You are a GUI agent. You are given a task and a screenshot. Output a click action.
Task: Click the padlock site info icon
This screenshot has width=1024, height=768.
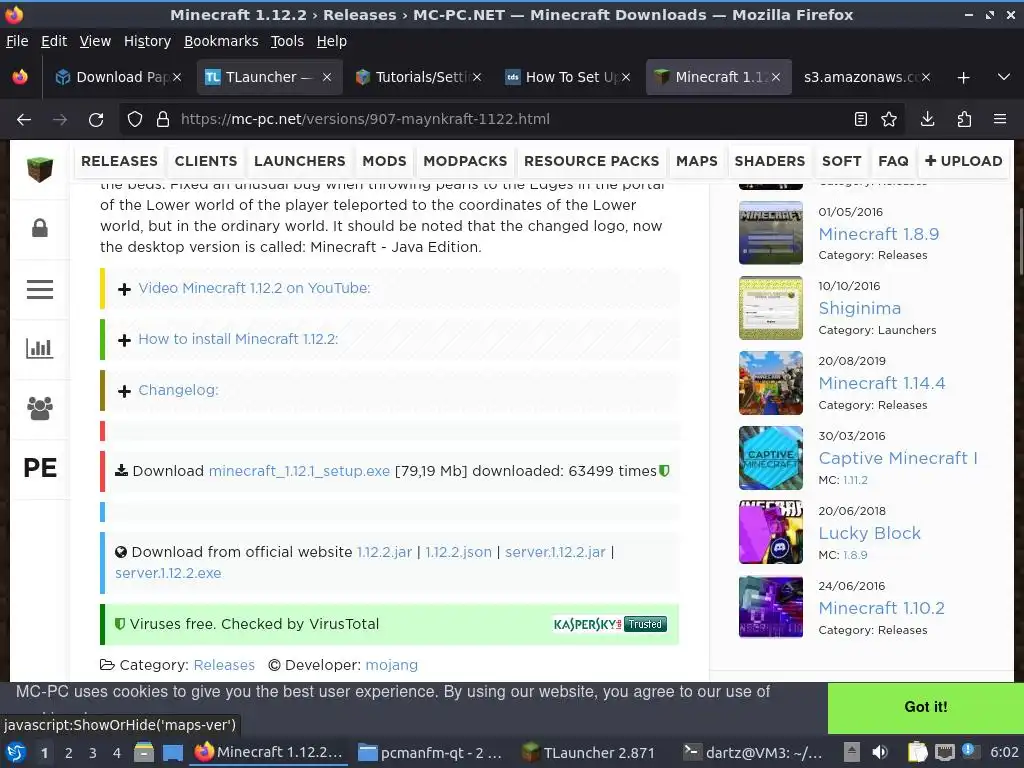163,120
